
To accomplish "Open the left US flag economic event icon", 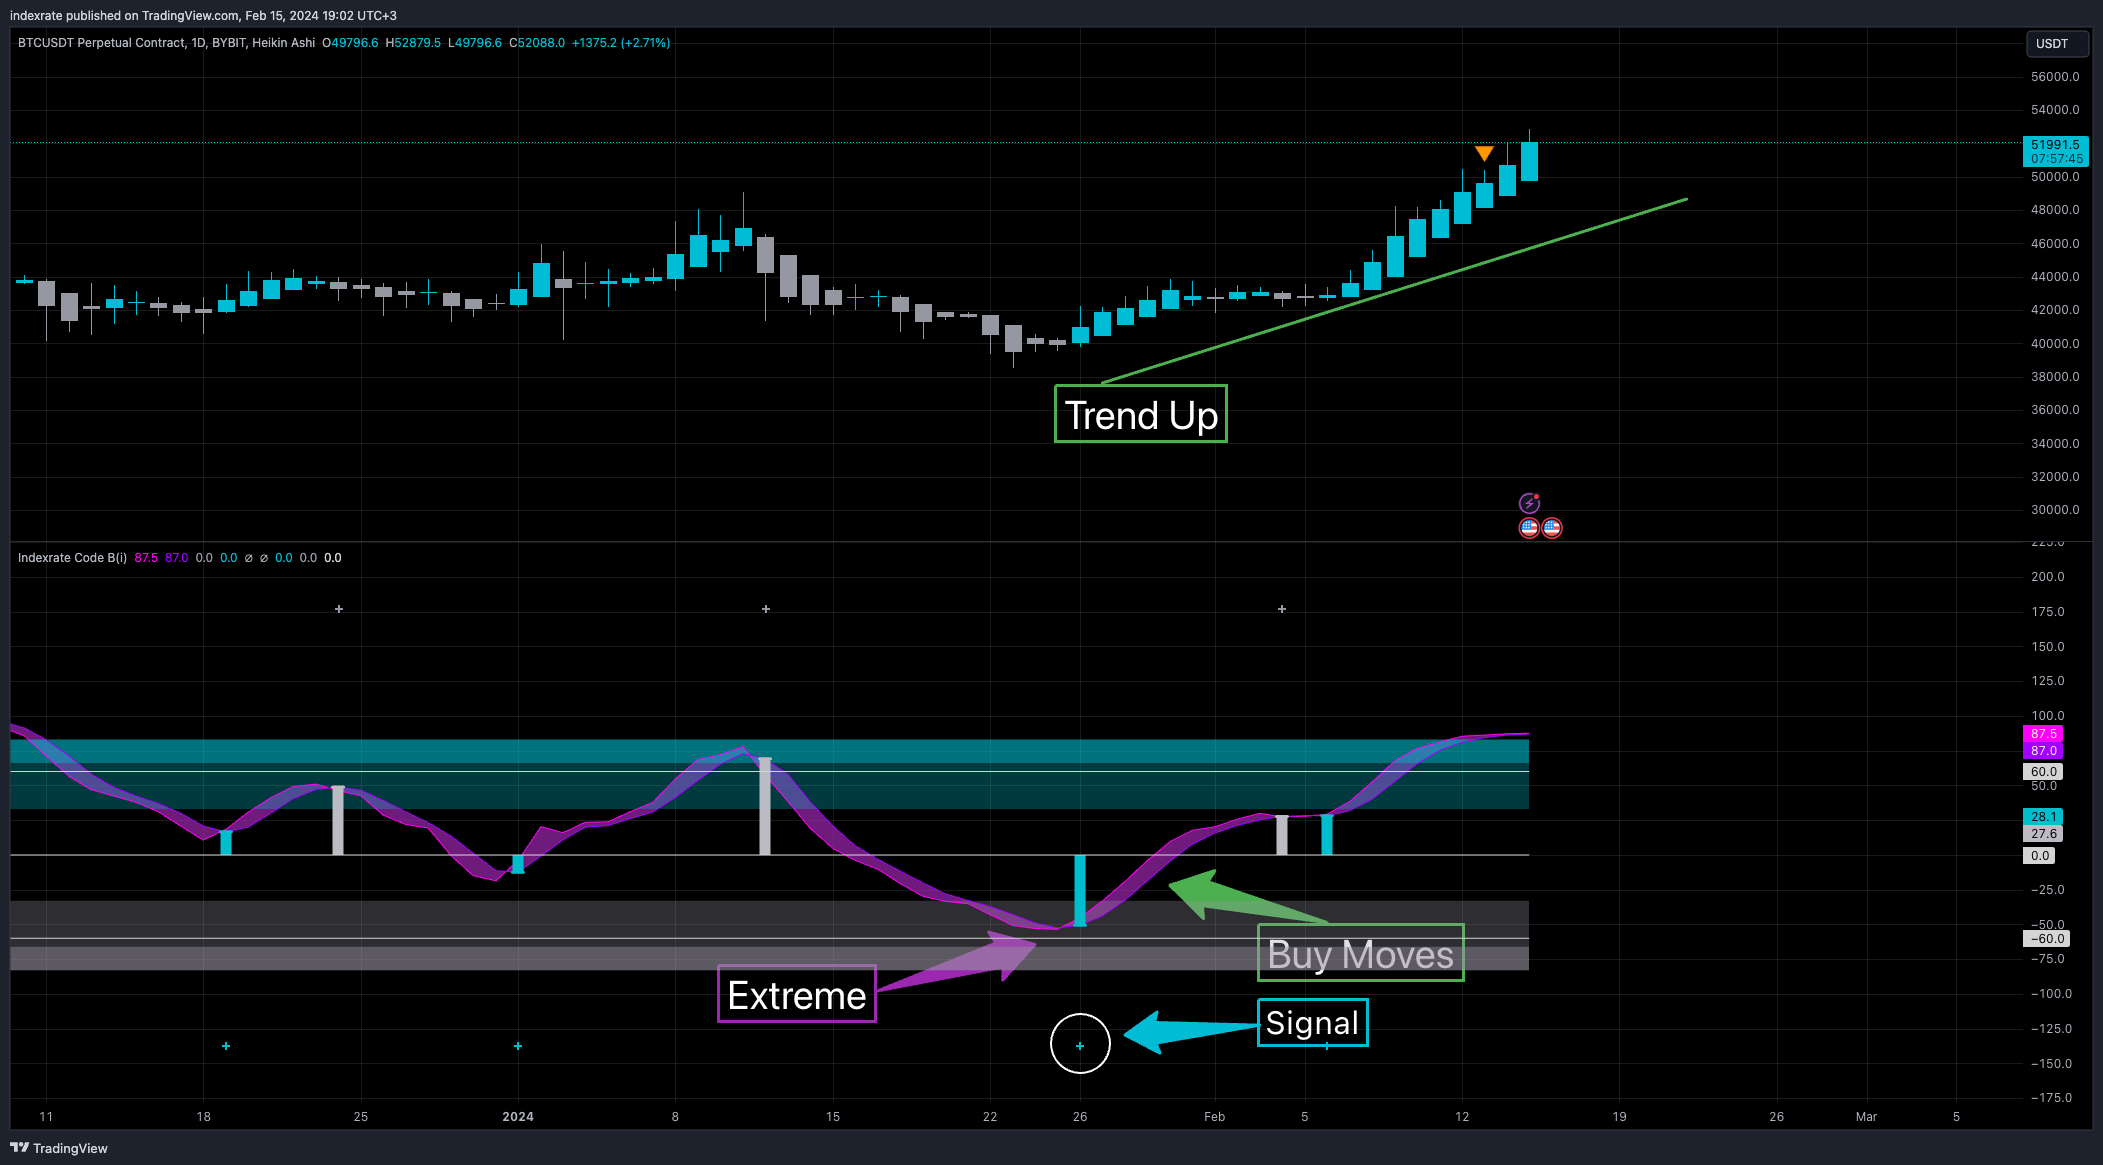I will click(1529, 528).
